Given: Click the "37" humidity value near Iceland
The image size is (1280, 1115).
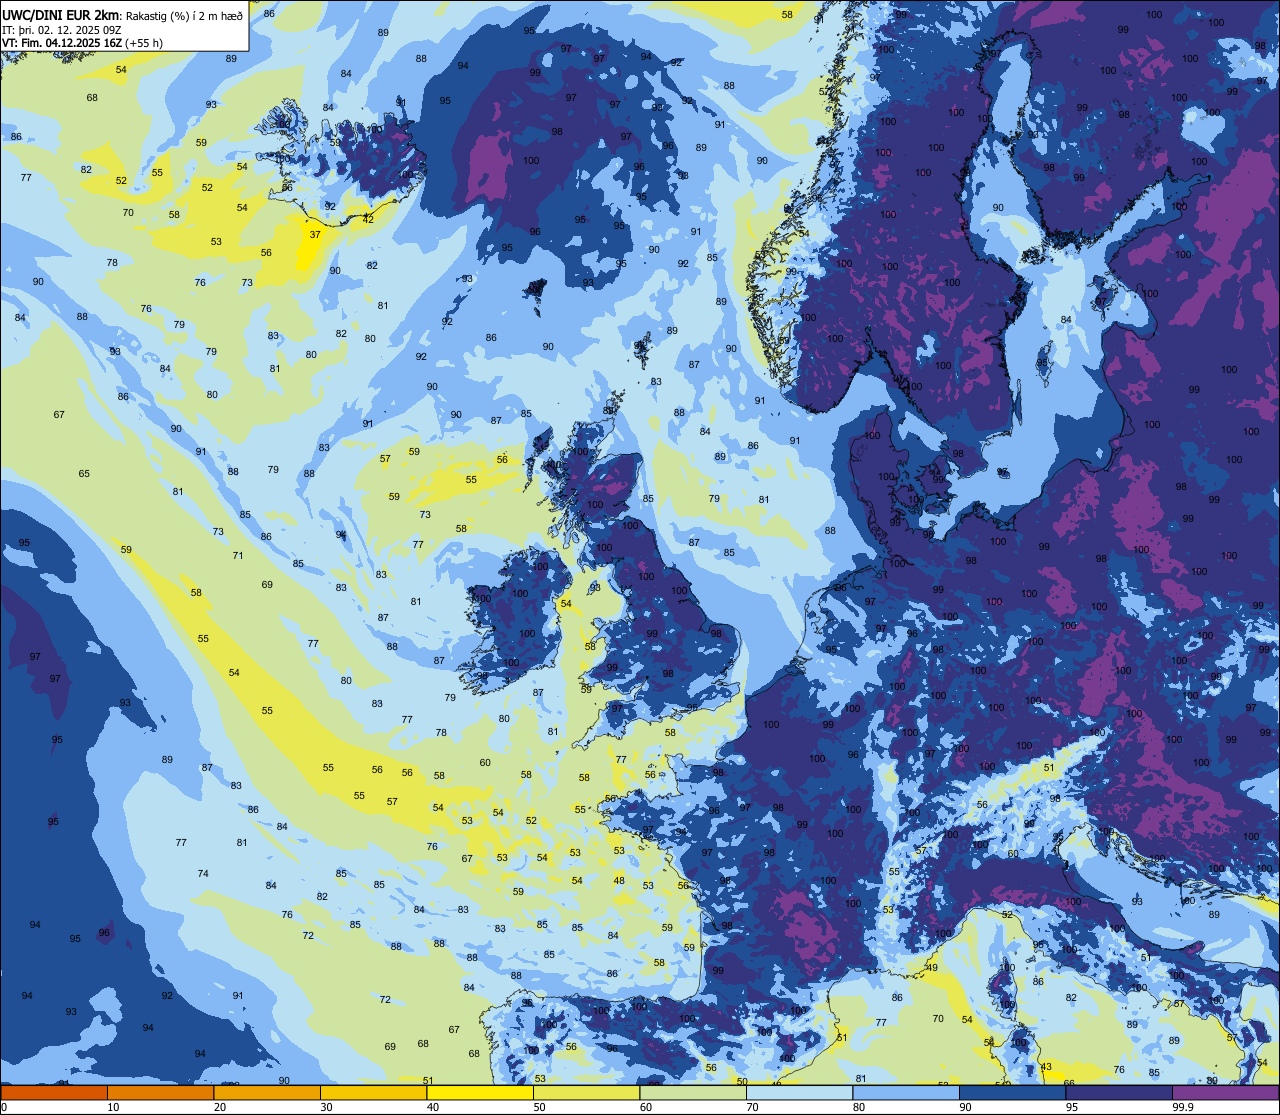Looking at the screenshot, I should coord(316,234).
